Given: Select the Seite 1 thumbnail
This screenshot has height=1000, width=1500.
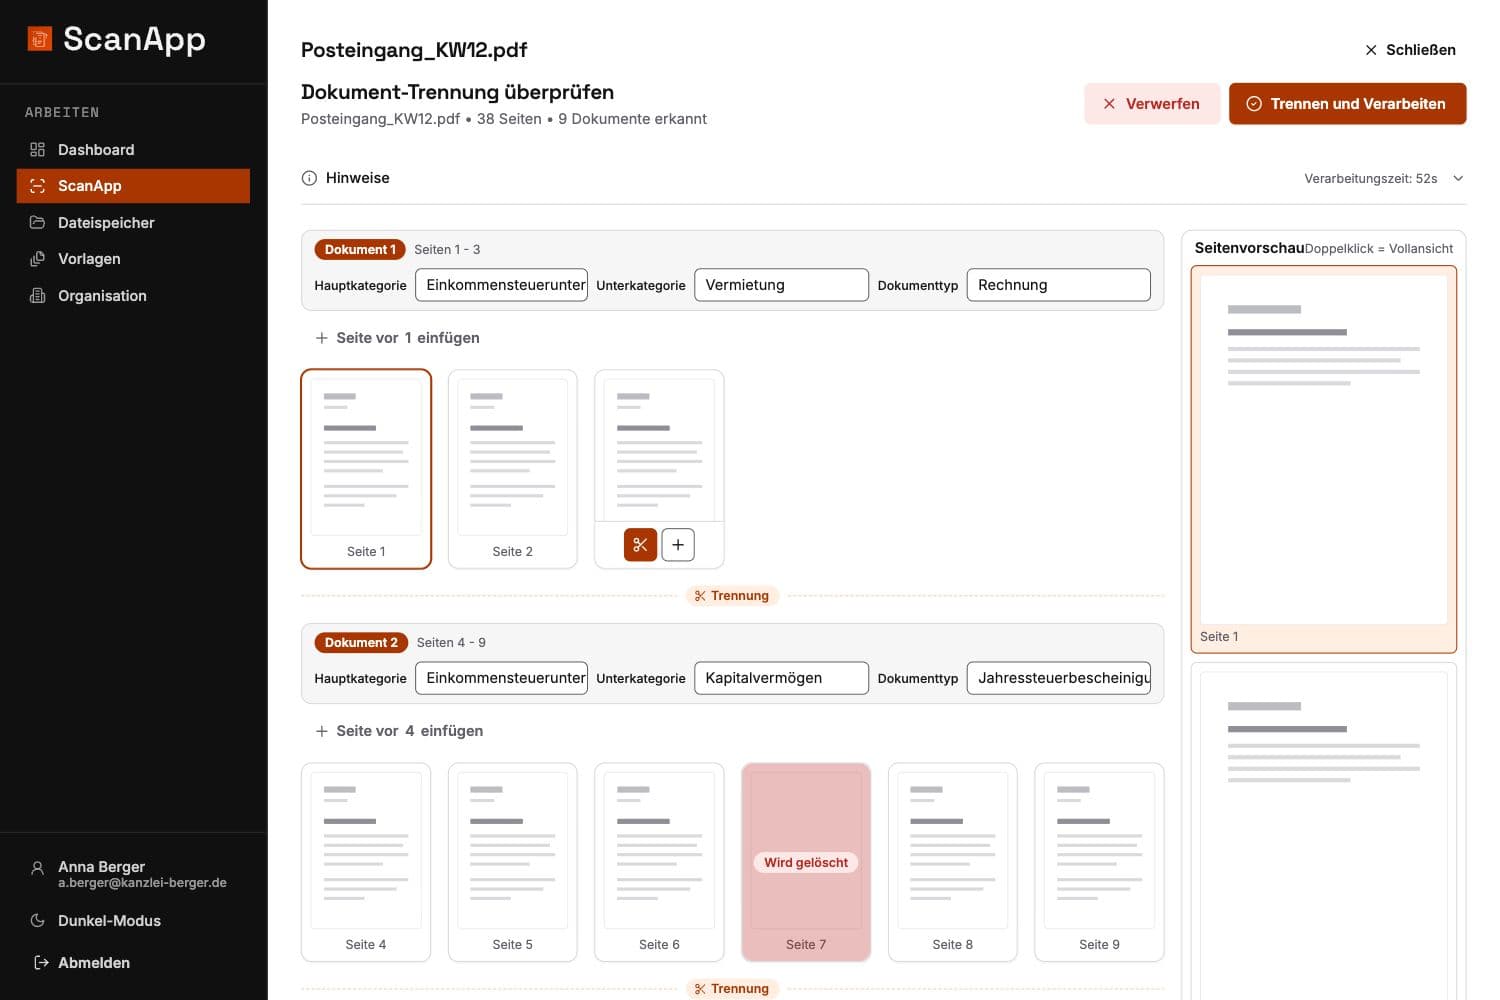Looking at the screenshot, I should (366, 469).
